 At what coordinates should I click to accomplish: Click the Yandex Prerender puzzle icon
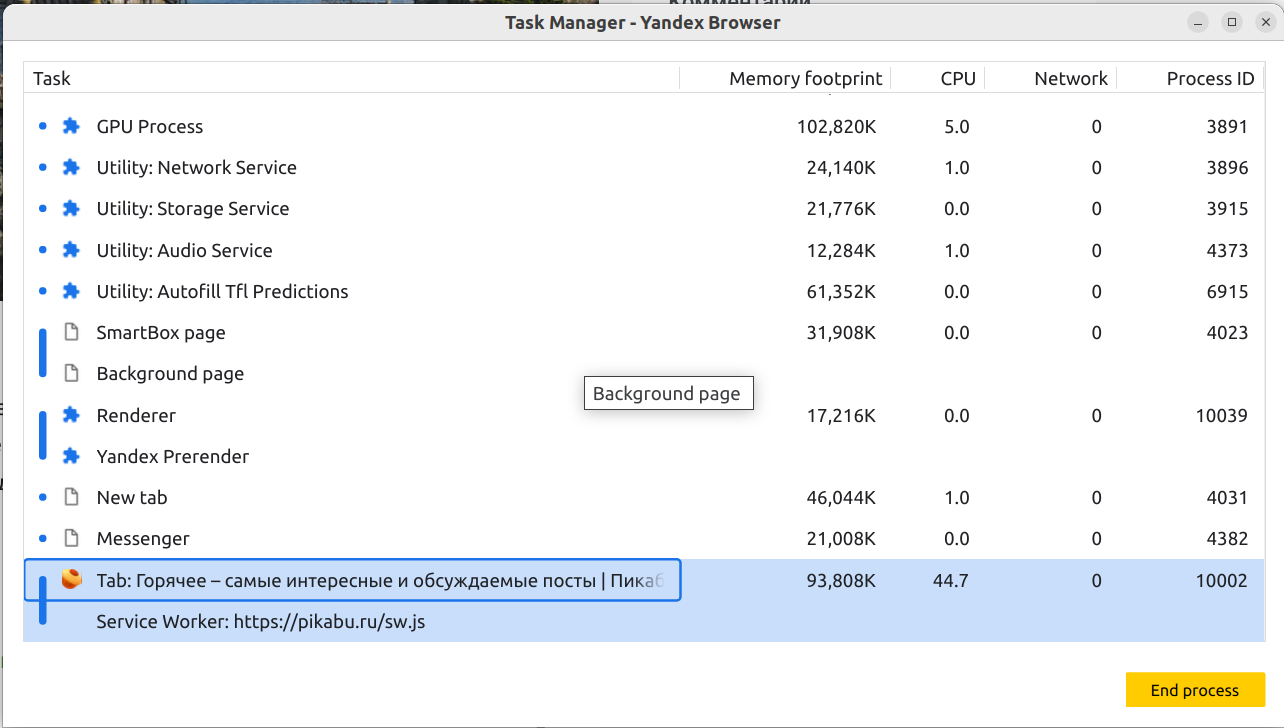click(x=71, y=456)
